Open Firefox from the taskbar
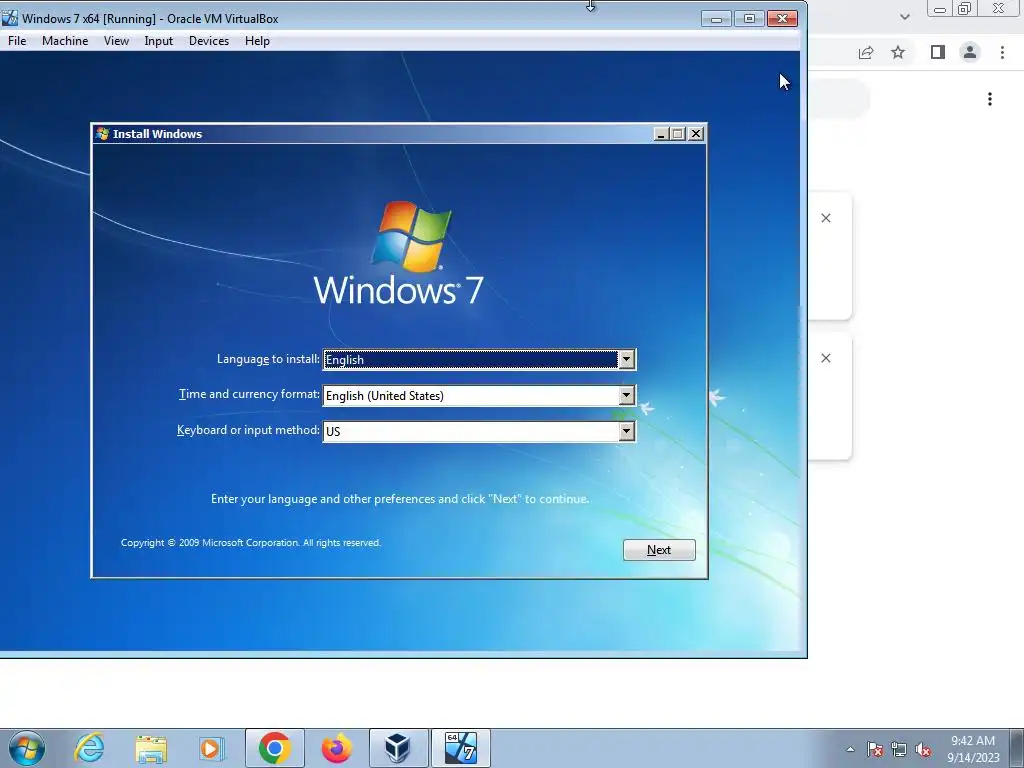The image size is (1024, 768). (336, 748)
